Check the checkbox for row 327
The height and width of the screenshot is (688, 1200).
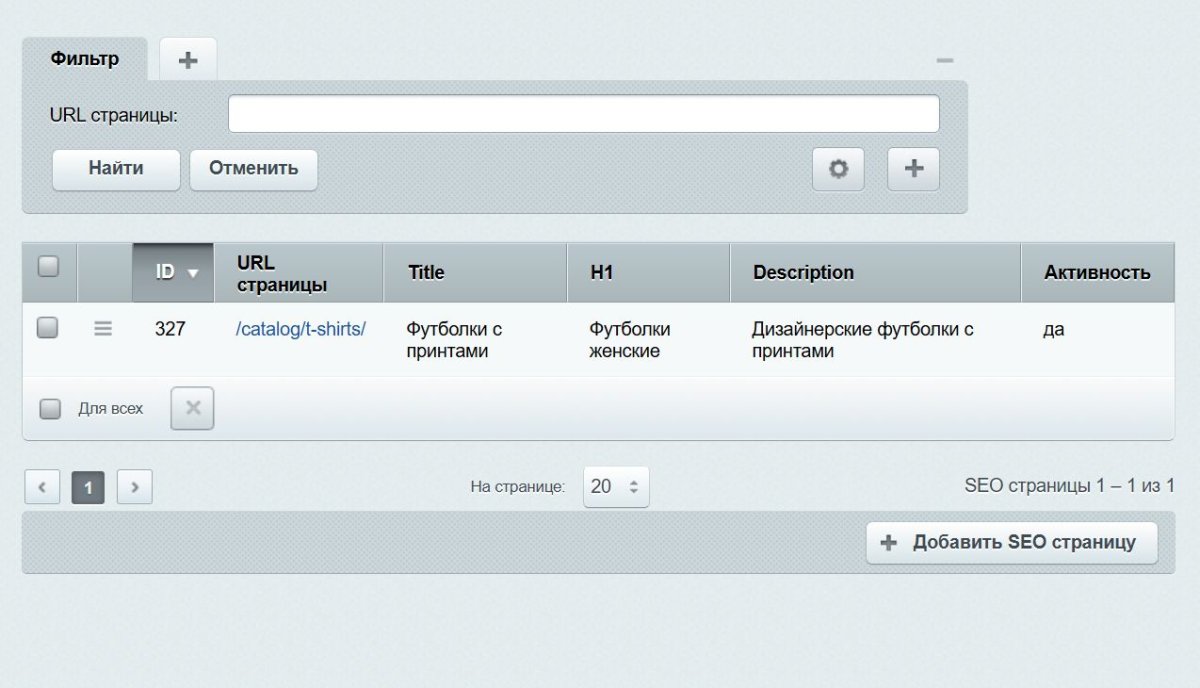49,327
